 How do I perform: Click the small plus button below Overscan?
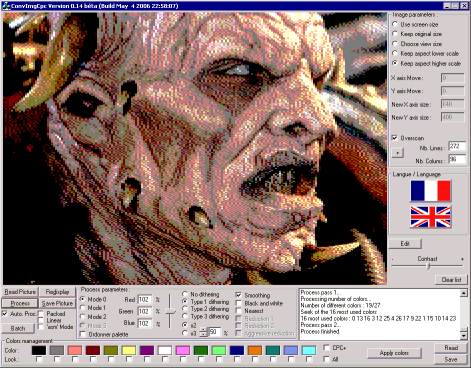pyautogui.click(x=397, y=153)
